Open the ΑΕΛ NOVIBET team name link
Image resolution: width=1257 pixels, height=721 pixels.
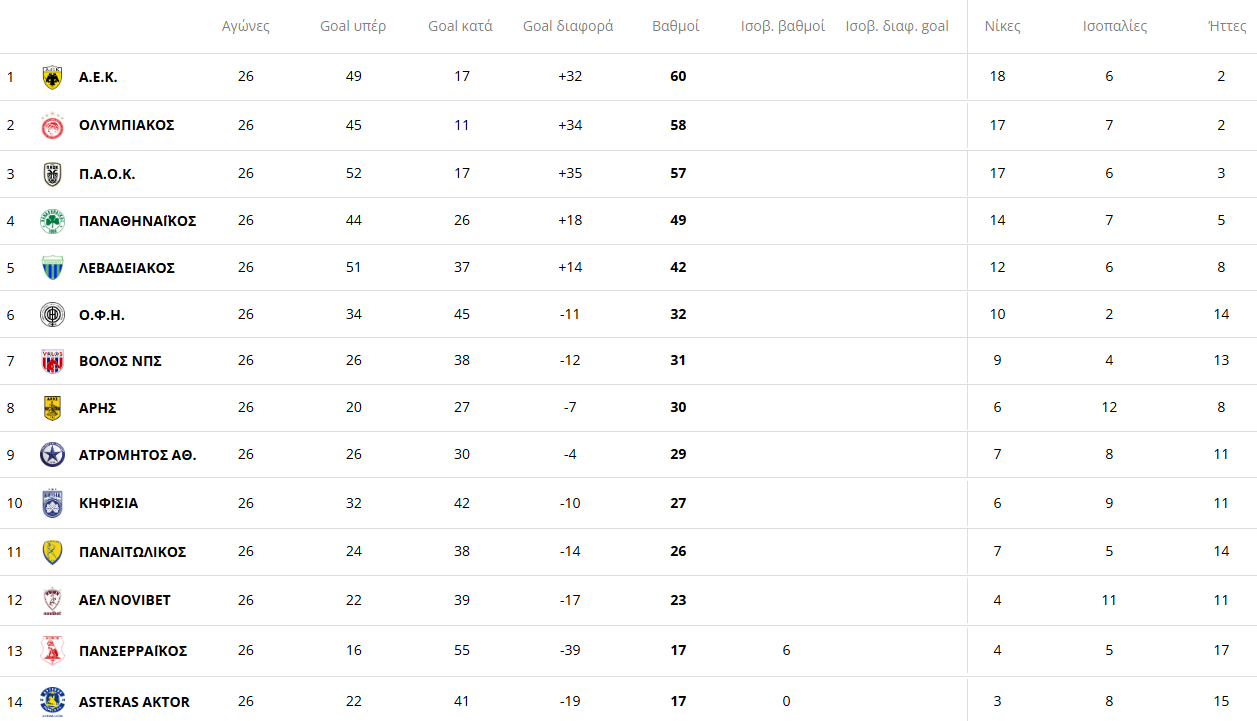pyautogui.click(x=125, y=600)
